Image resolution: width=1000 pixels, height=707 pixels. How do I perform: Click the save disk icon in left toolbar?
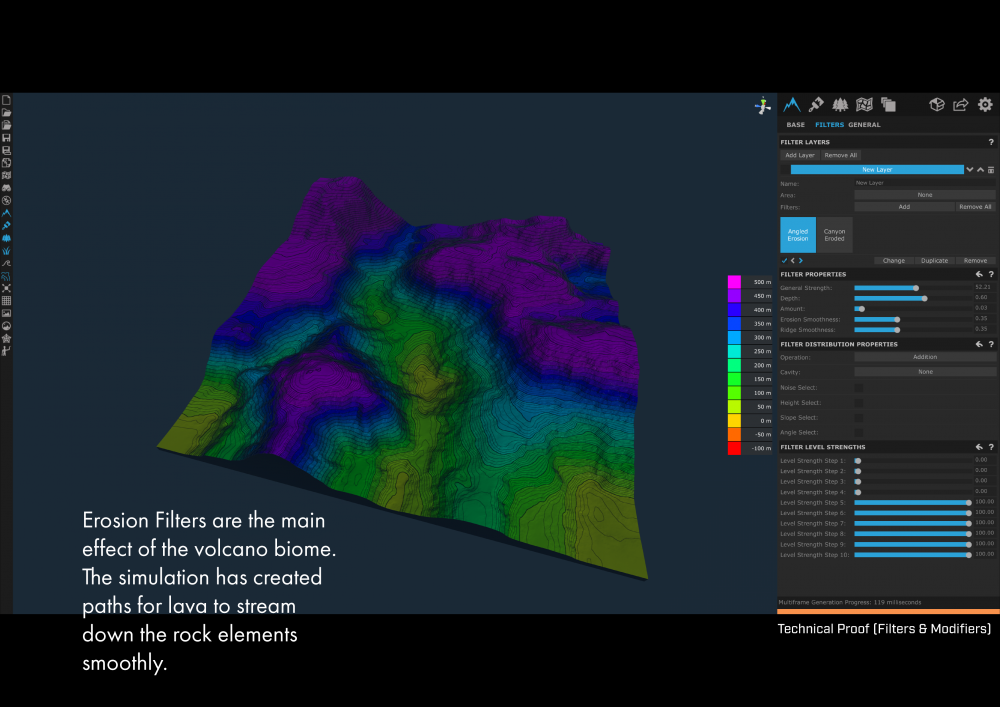click(6, 137)
